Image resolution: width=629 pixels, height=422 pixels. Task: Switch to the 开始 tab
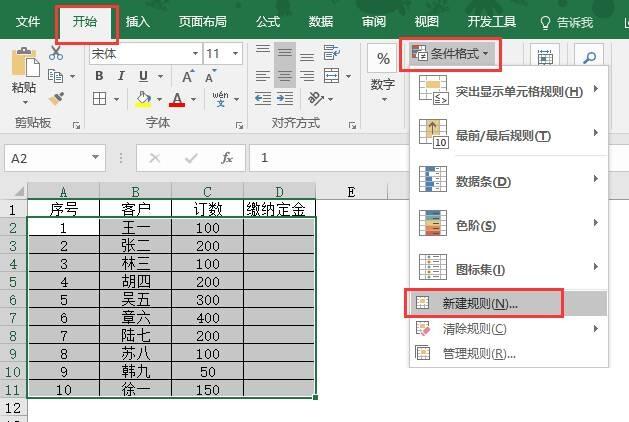click(x=85, y=22)
